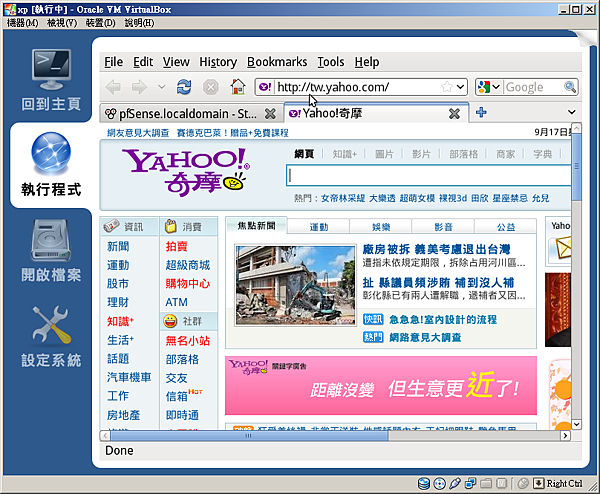Go forward with the browser forward arrow

pyautogui.click(x=139, y=87)
